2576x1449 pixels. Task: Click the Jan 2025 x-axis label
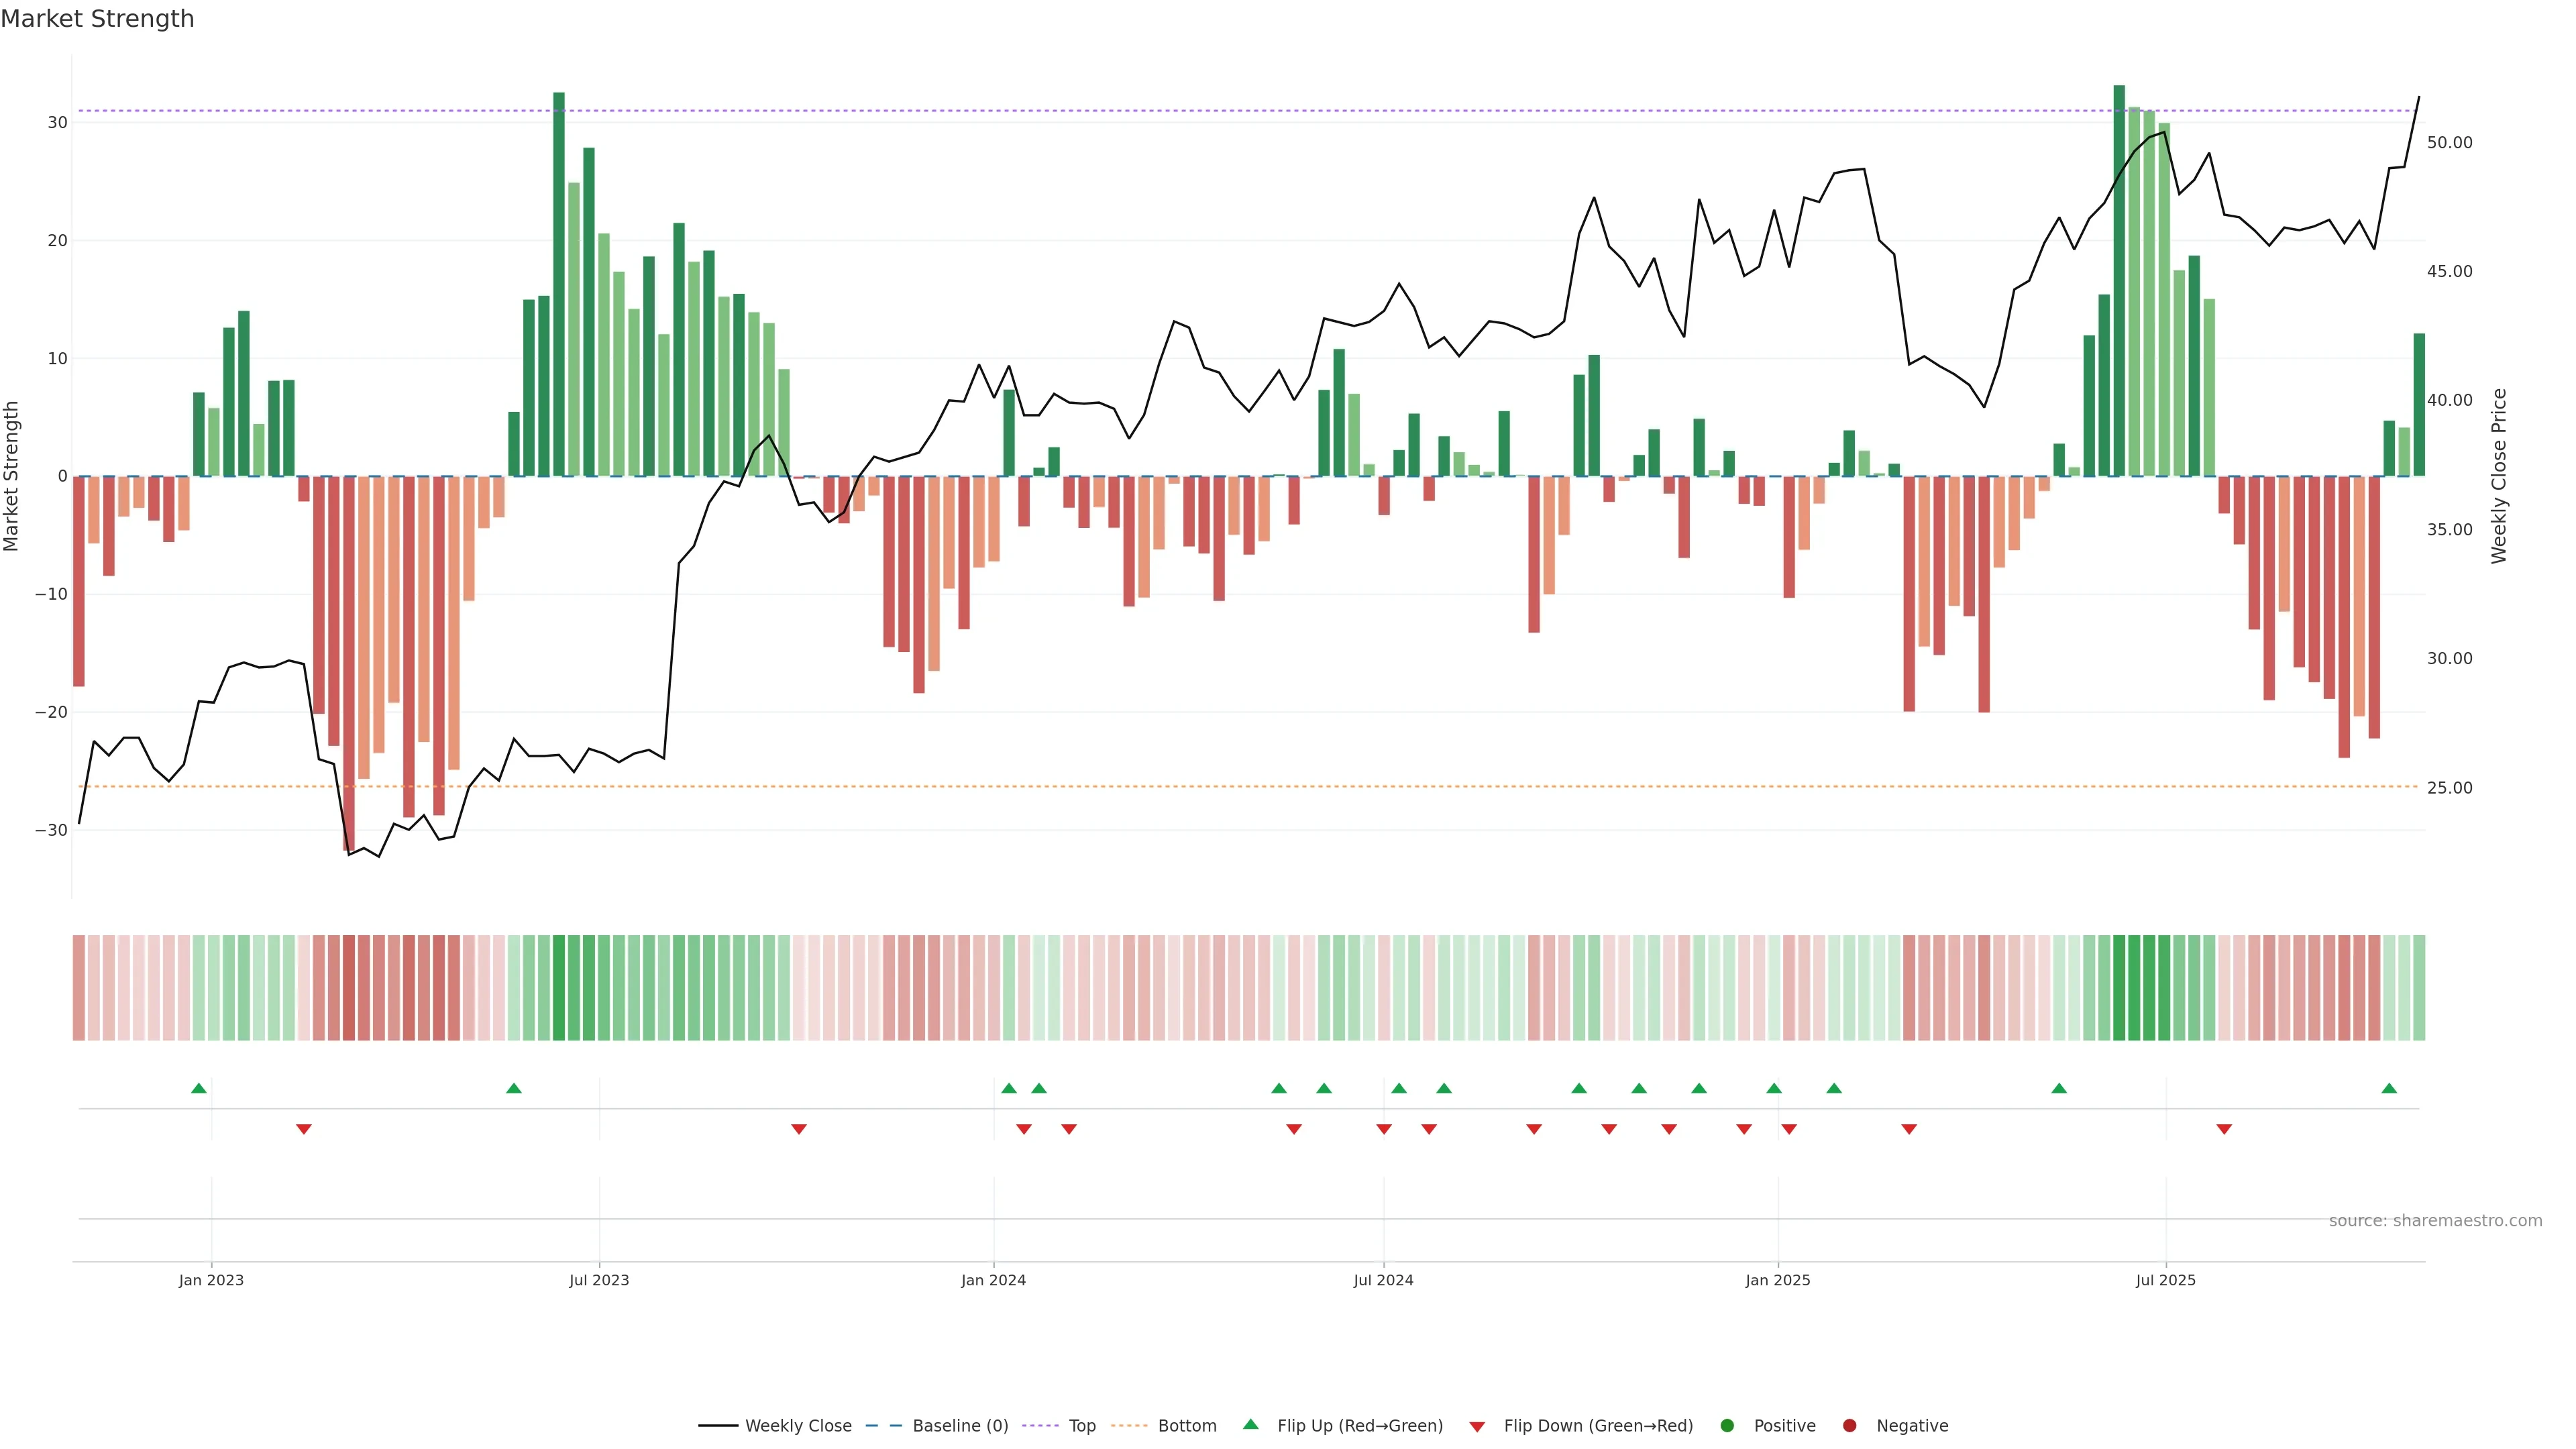pos(1778,1280)
